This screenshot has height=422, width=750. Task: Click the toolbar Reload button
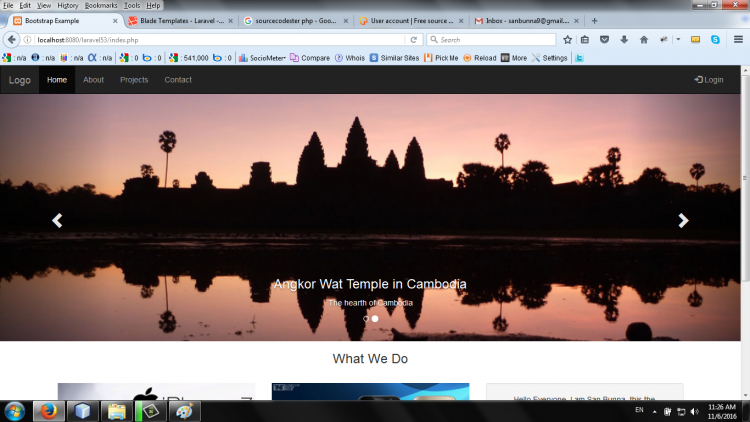coord(480,58)
